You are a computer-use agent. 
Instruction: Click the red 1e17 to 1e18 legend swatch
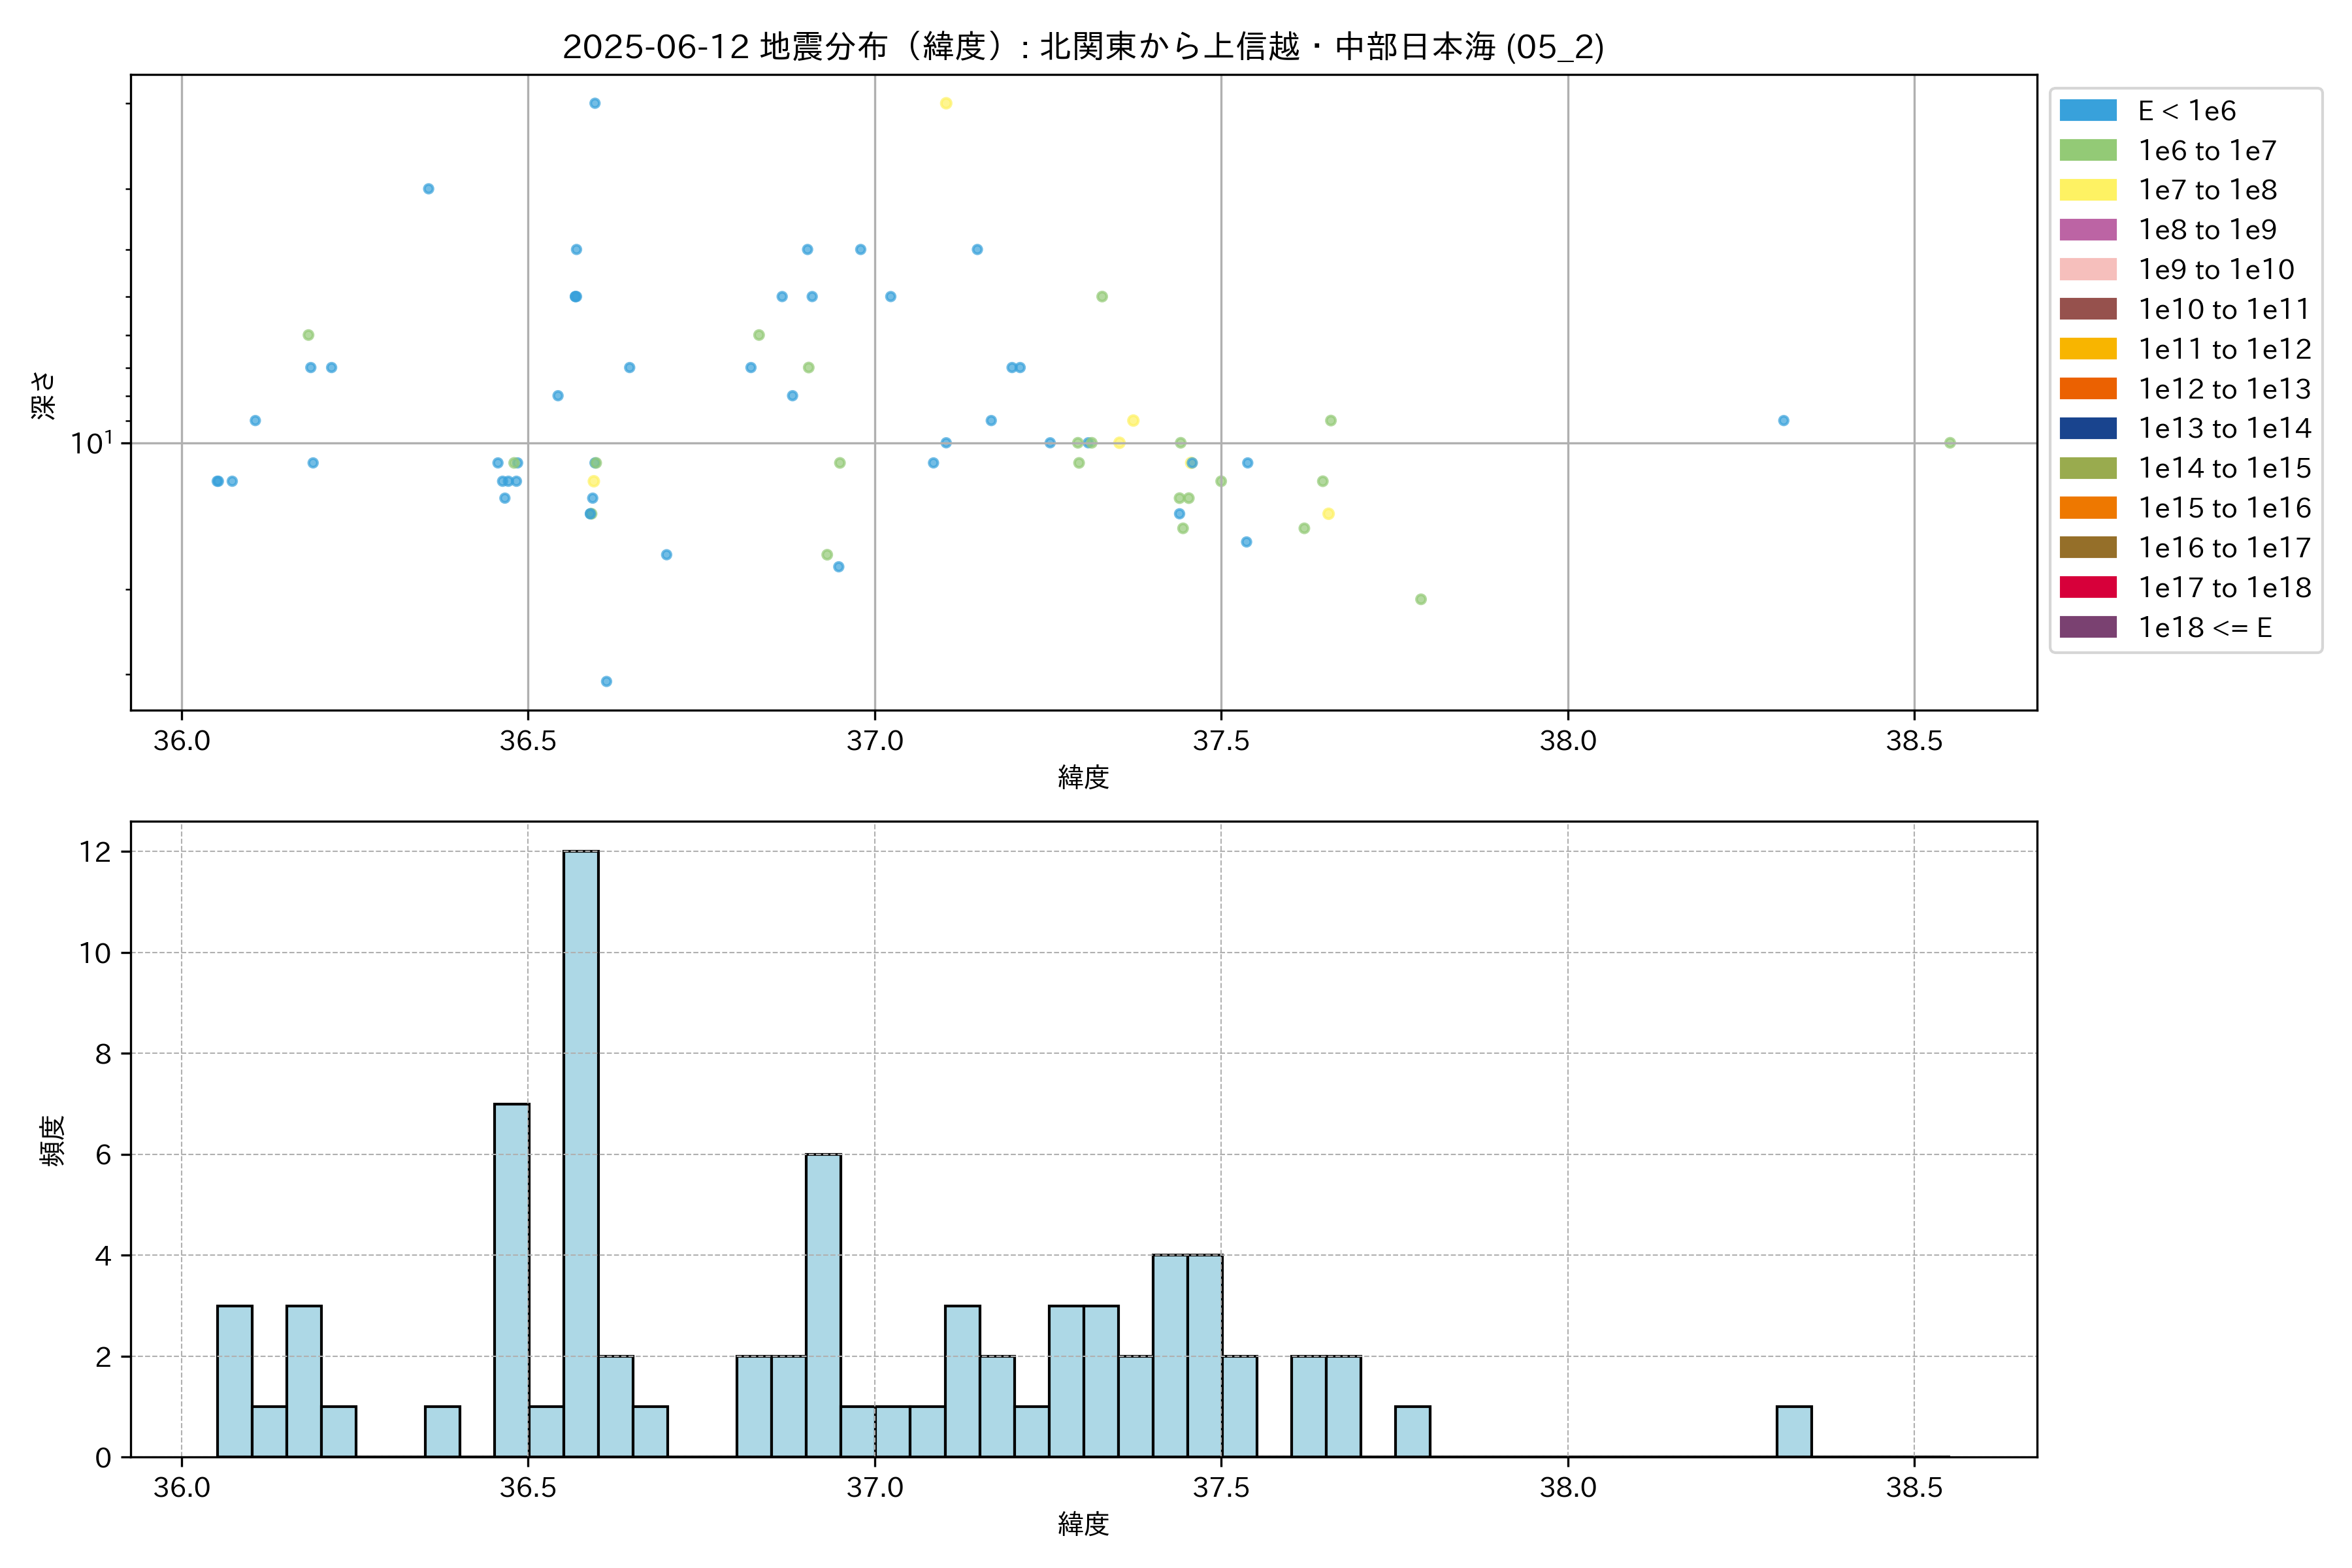2088,587
